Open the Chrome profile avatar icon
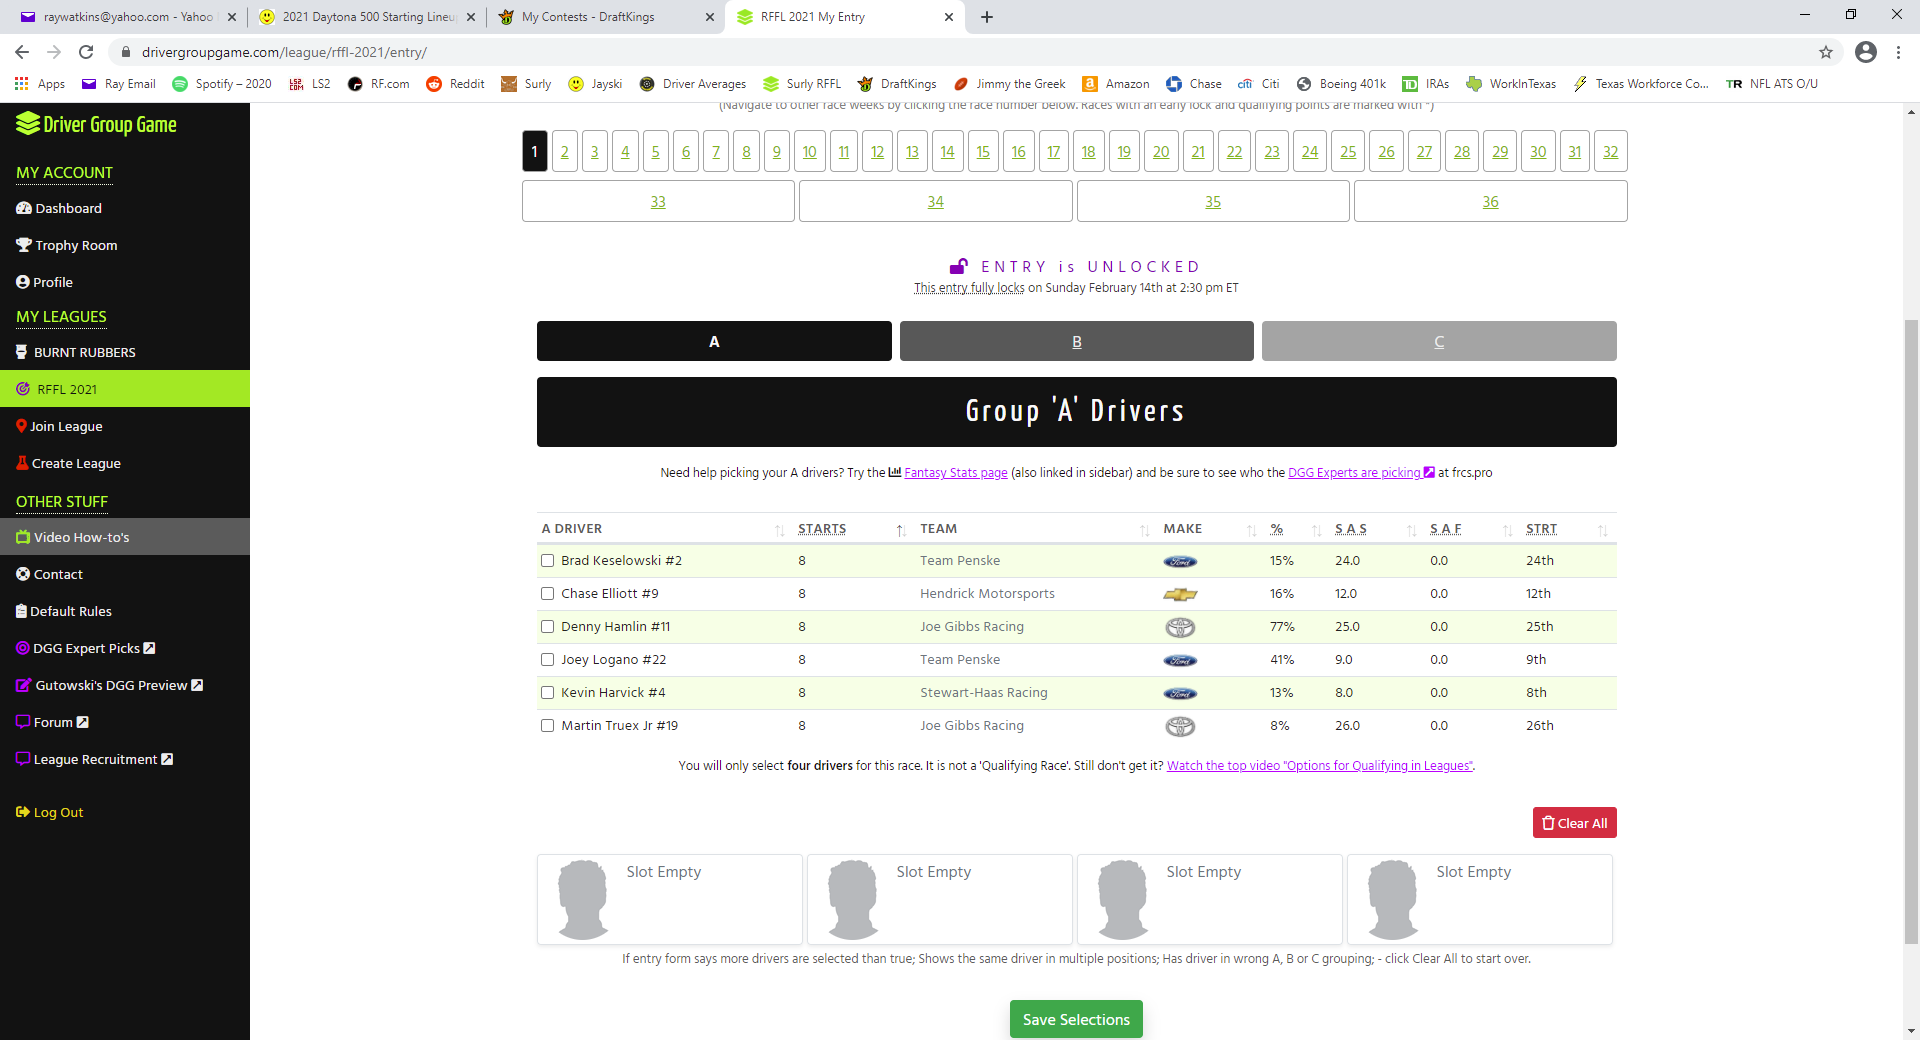The height and width of the screenshot is (1040, 1920). tap(1865, 52)
